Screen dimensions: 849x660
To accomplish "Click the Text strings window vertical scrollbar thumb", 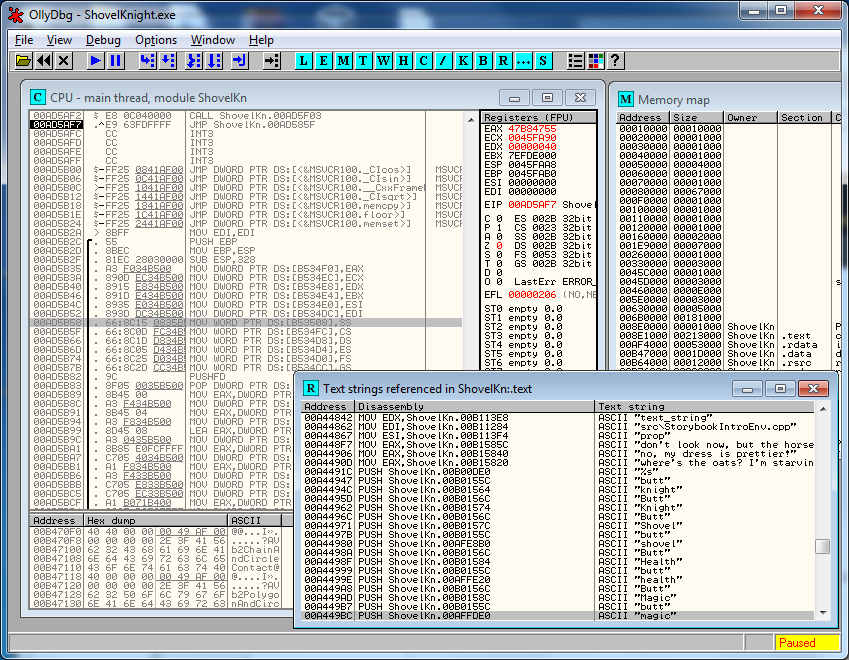I will [822, 546].
